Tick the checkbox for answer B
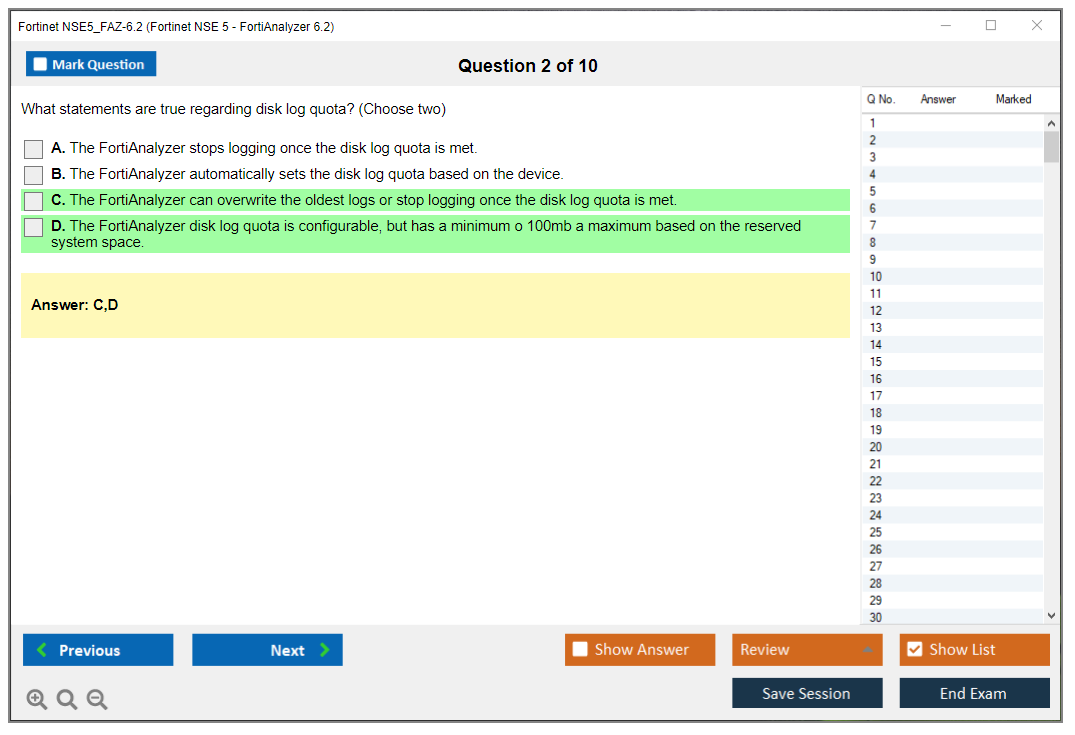This screenshot has height=735, width=1075. [x=34, y=175]
